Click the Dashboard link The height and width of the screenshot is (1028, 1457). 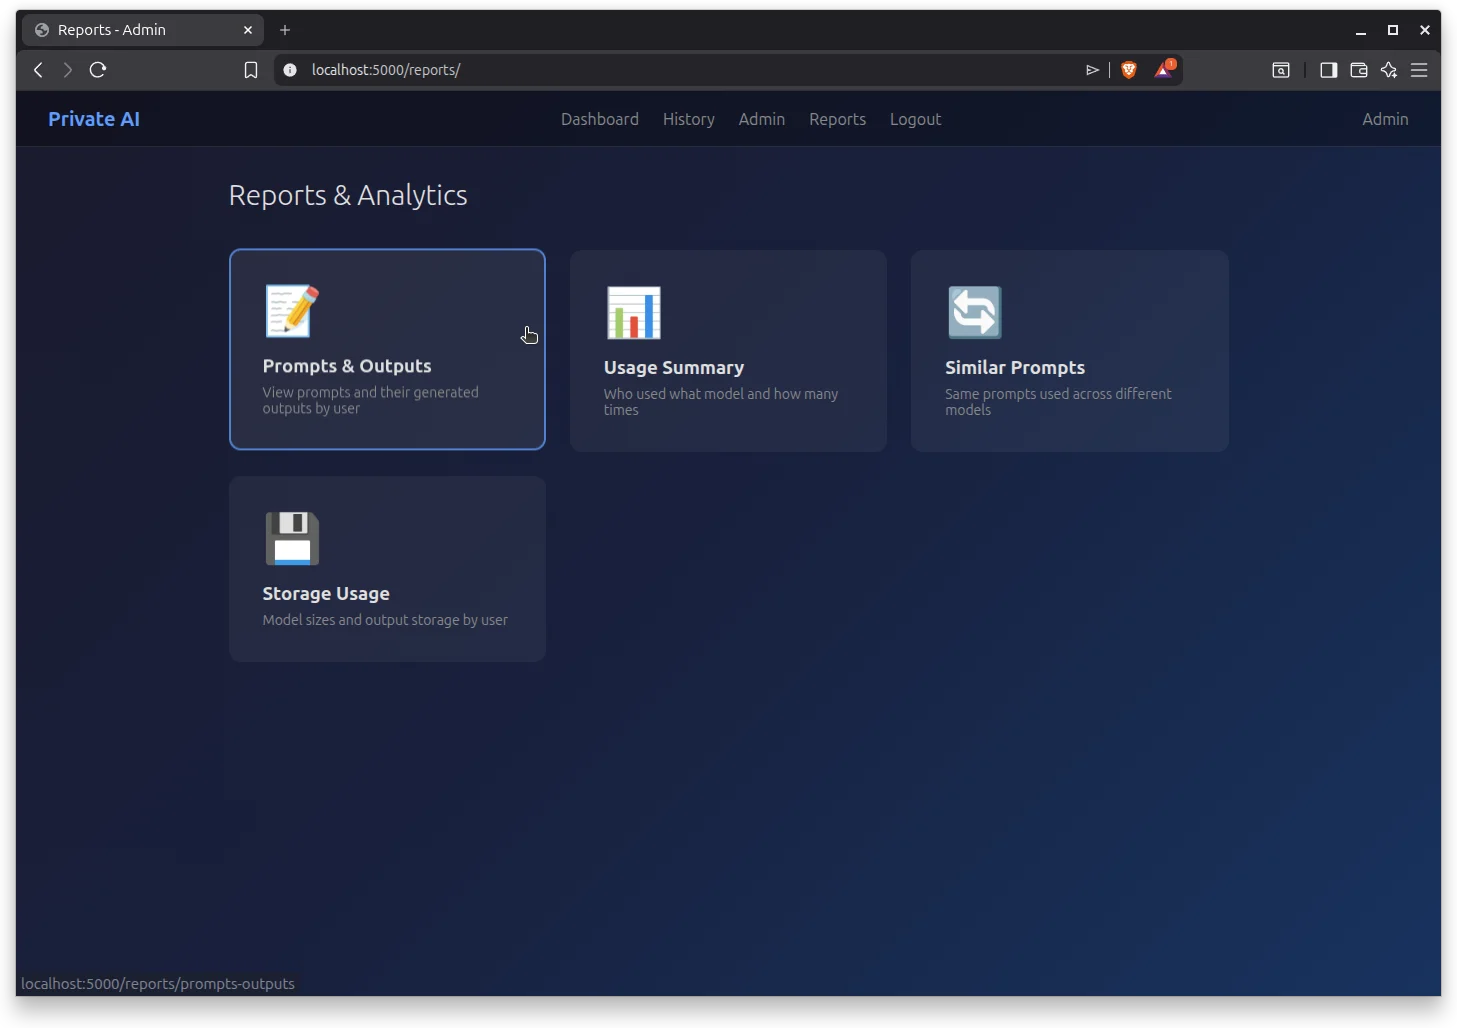599,119
